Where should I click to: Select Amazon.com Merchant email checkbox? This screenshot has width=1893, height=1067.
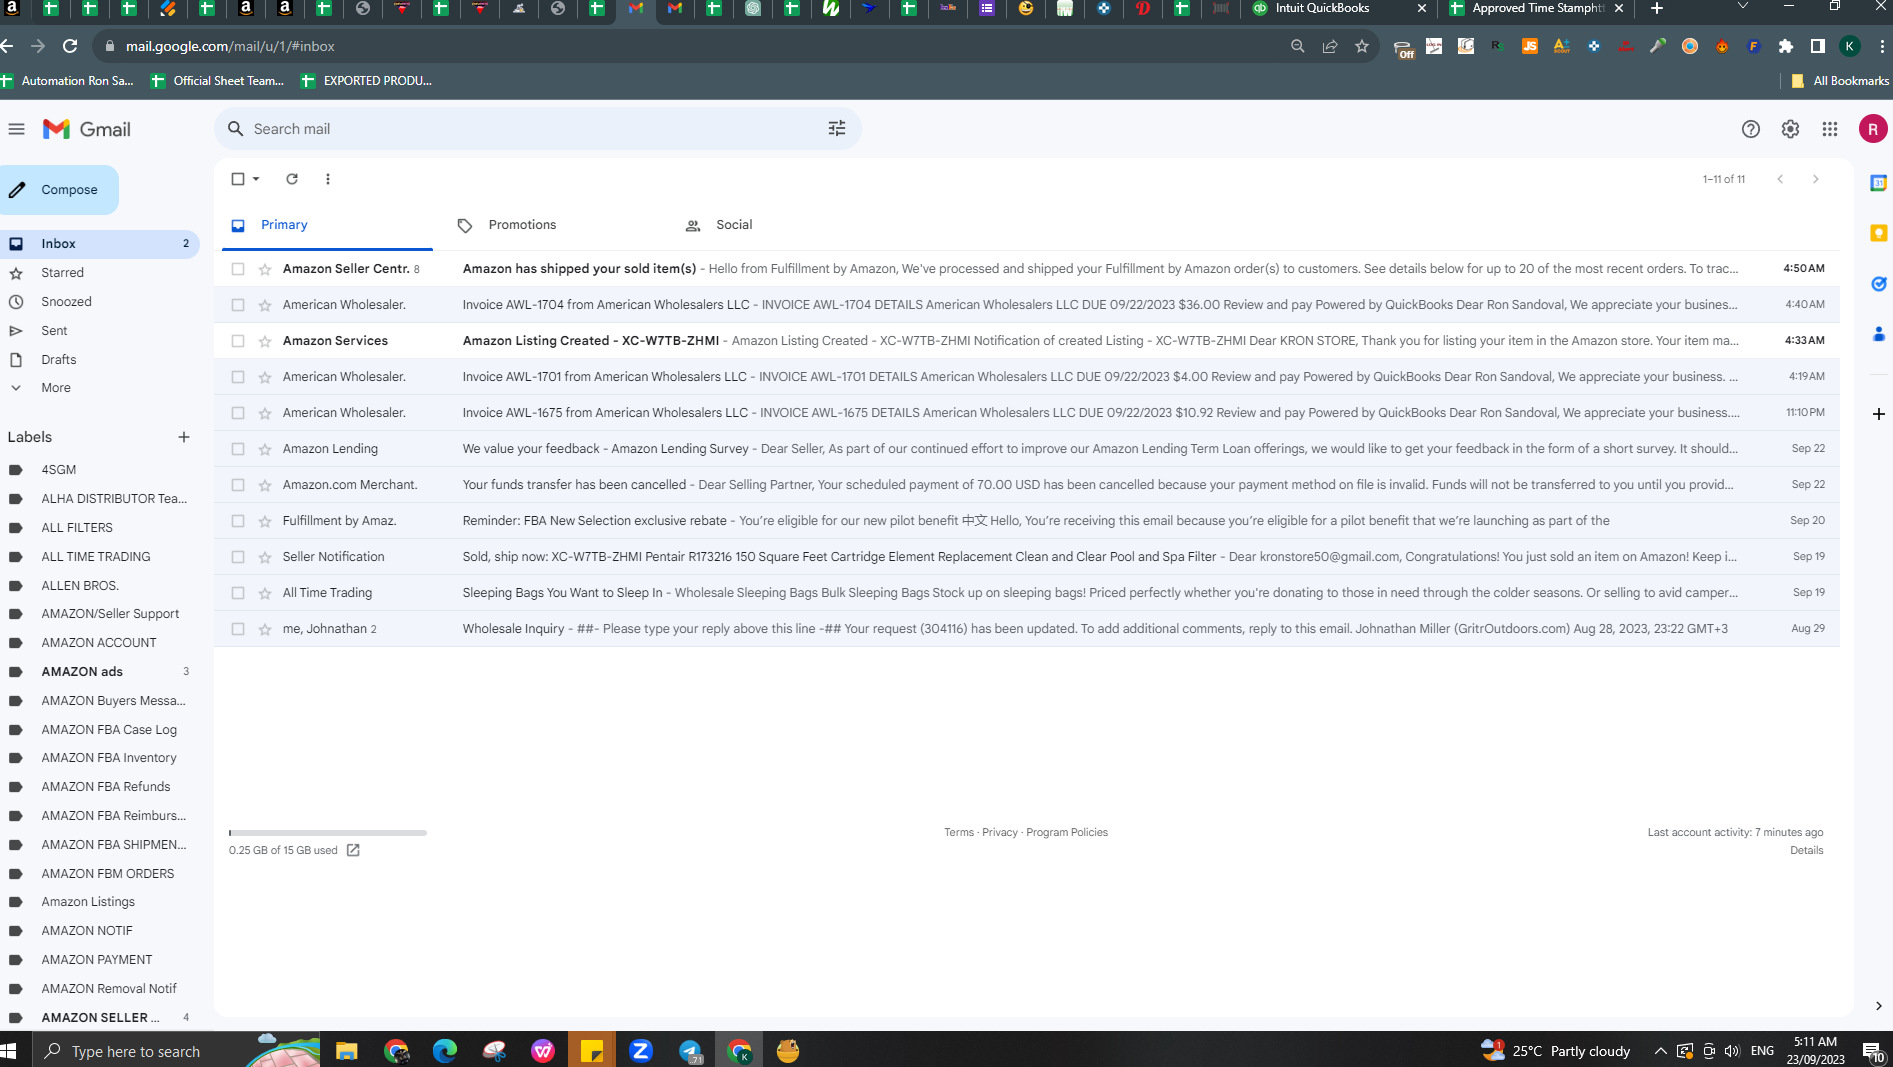pyautogui.click(x=238, y=485)
